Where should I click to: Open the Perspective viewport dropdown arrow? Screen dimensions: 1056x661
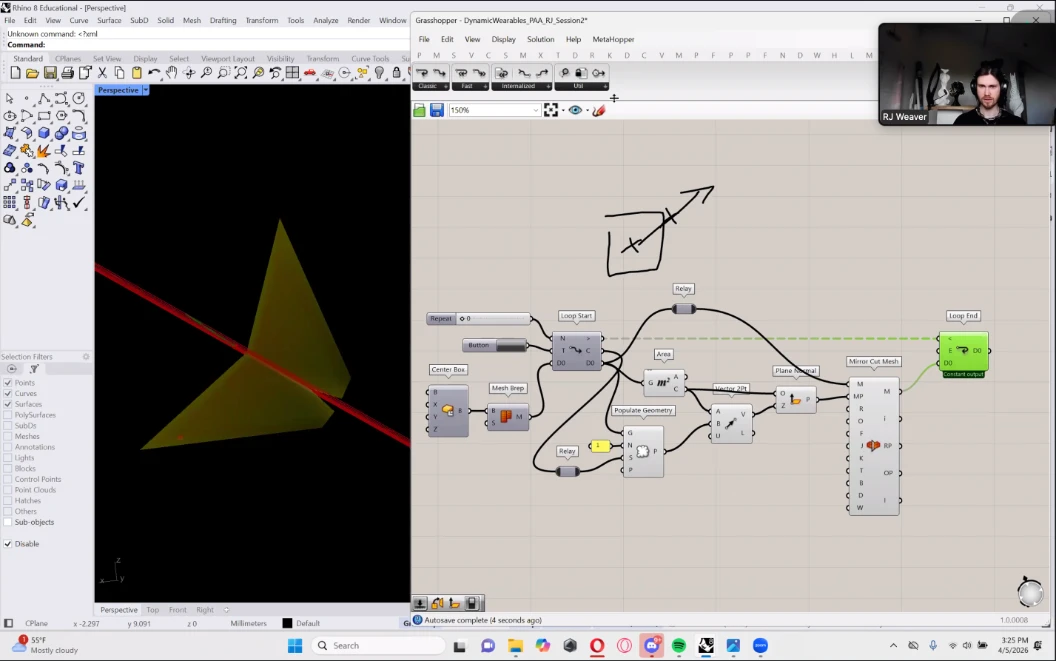tap(146, 90)
